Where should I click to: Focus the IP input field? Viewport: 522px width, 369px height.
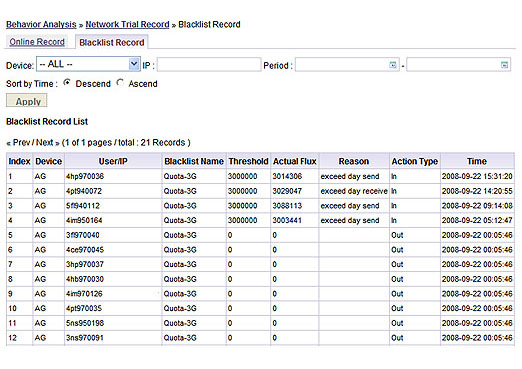coord(209,65)
